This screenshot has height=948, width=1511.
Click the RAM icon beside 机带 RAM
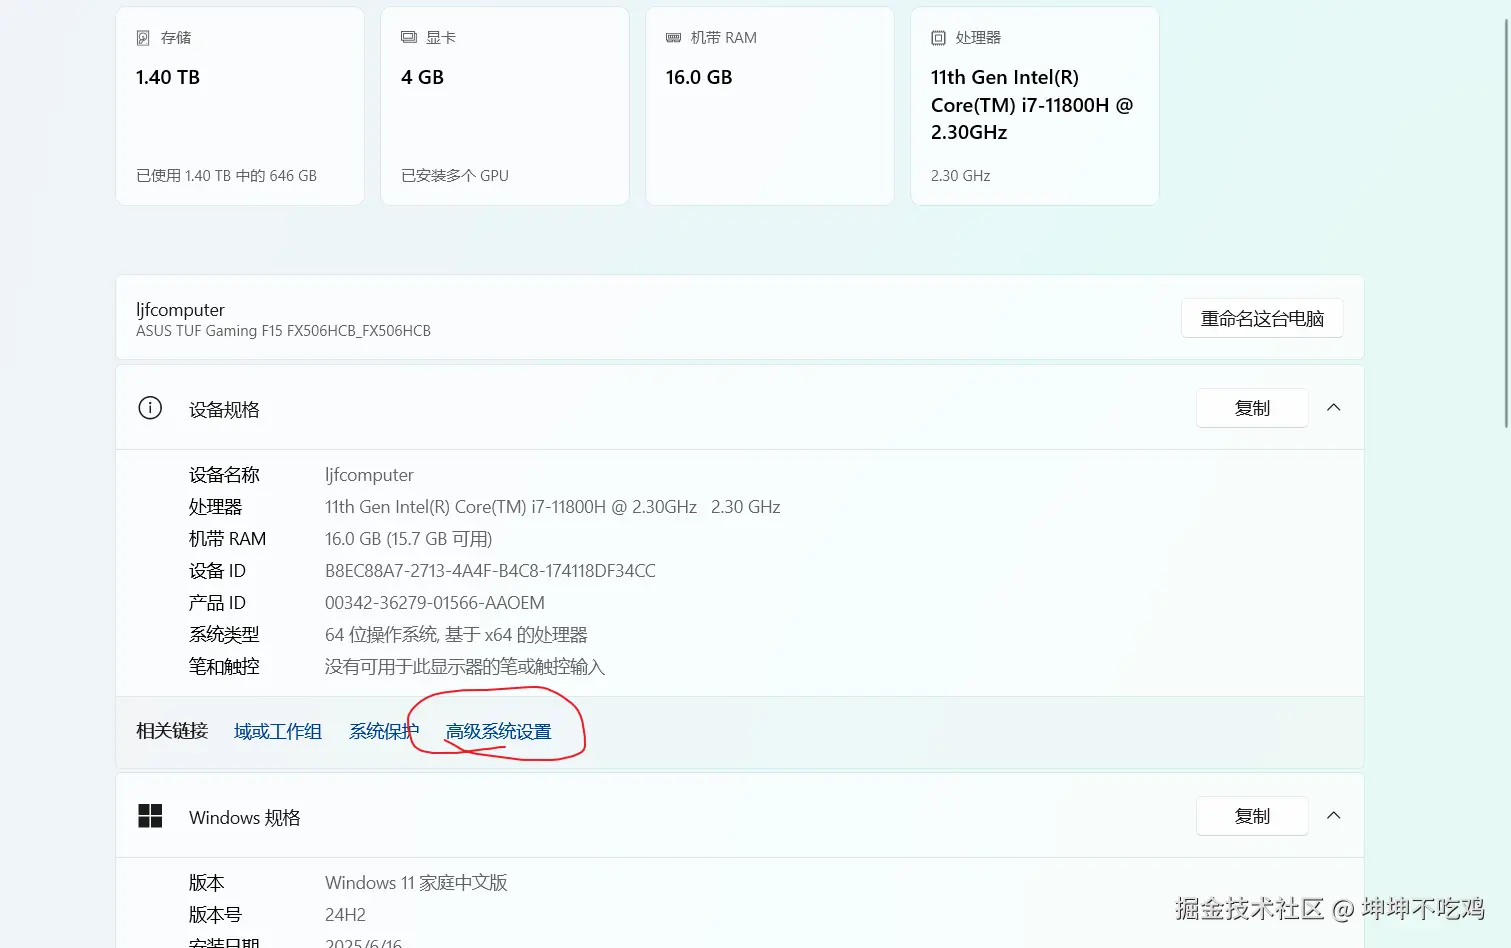673,37
